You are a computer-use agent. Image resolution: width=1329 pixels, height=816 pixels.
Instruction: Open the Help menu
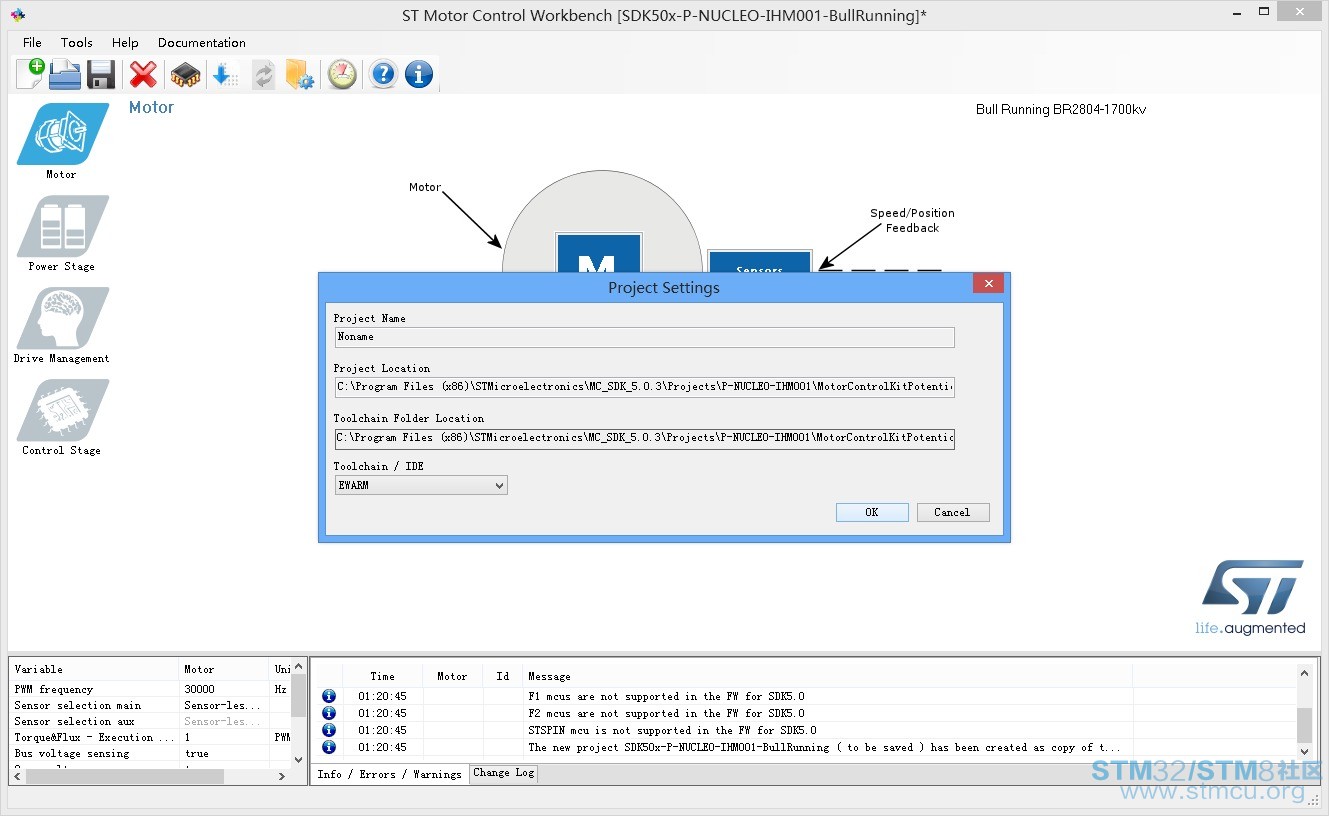click(125, 43)
